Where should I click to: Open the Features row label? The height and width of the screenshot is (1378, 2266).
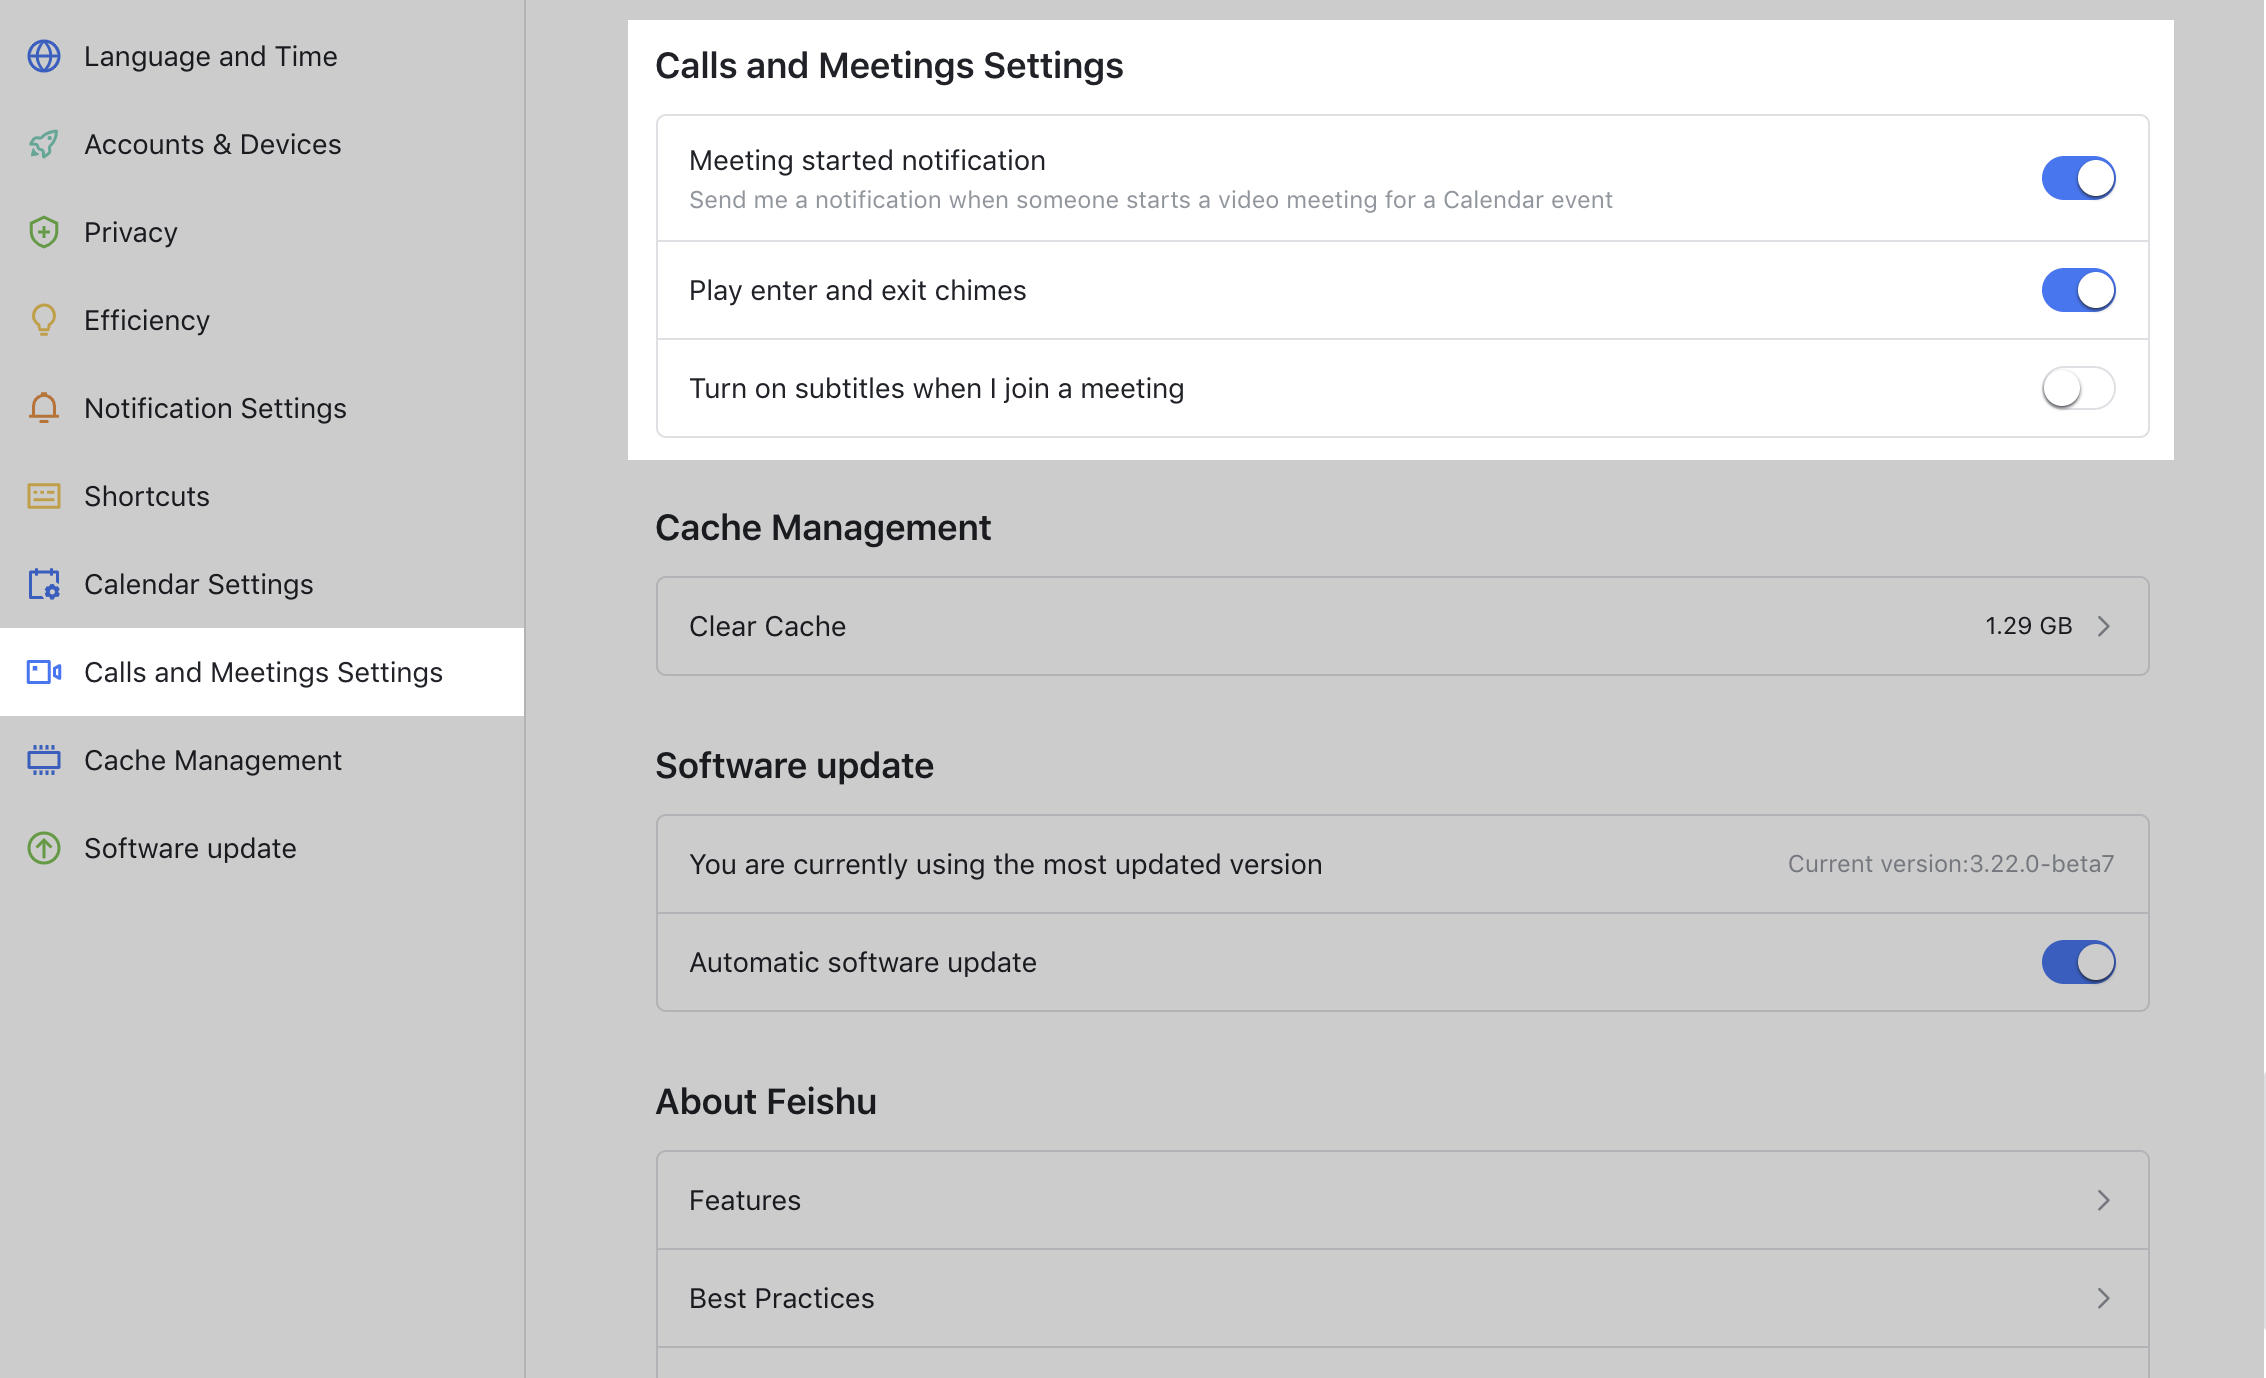coord(745,1200)
